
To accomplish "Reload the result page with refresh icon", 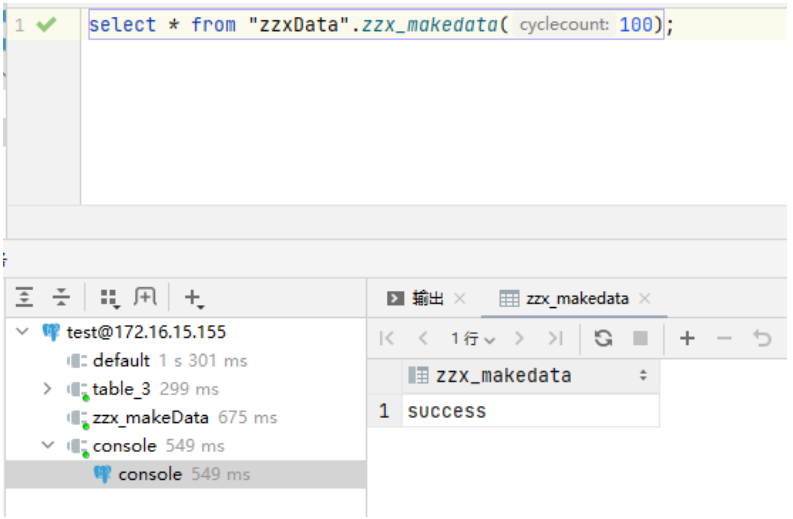I will point(603,338).
